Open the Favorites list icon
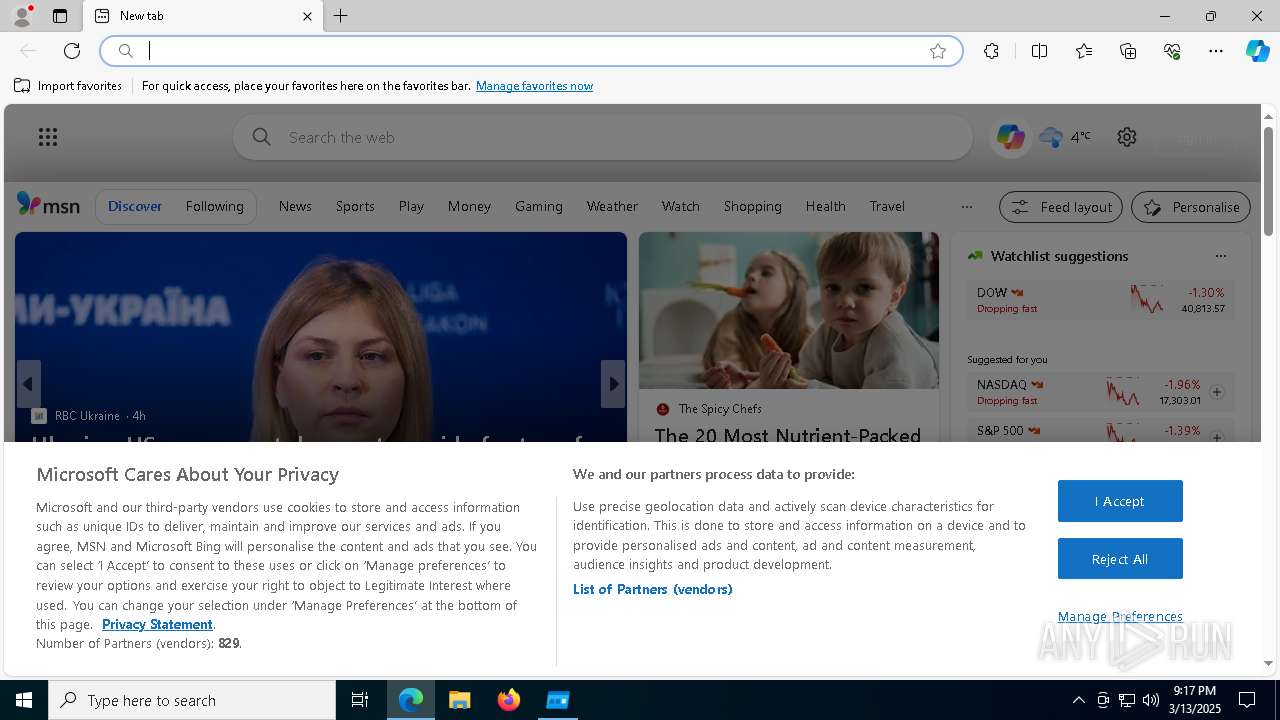The image size is (1280, 720). (1084, 51)
